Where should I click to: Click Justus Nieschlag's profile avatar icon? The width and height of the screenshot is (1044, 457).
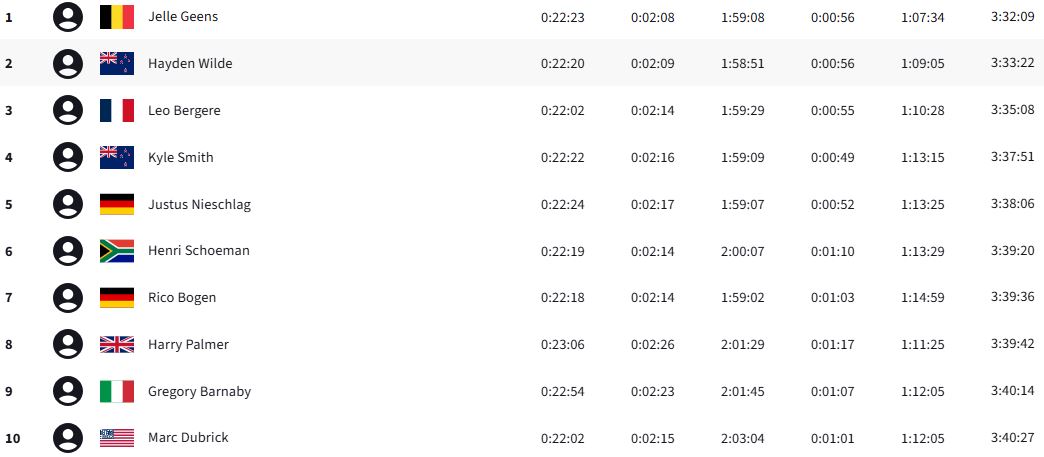[67, 204]
